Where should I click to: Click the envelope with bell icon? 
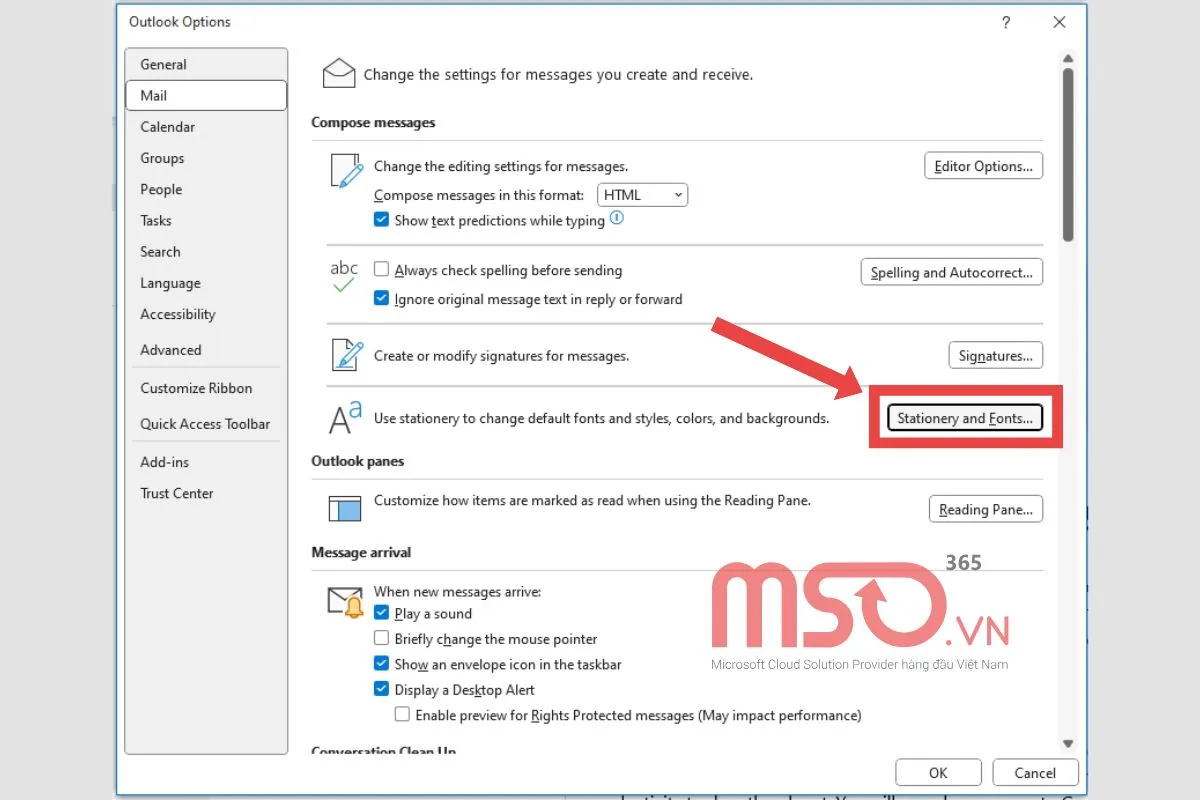point(345,602)
